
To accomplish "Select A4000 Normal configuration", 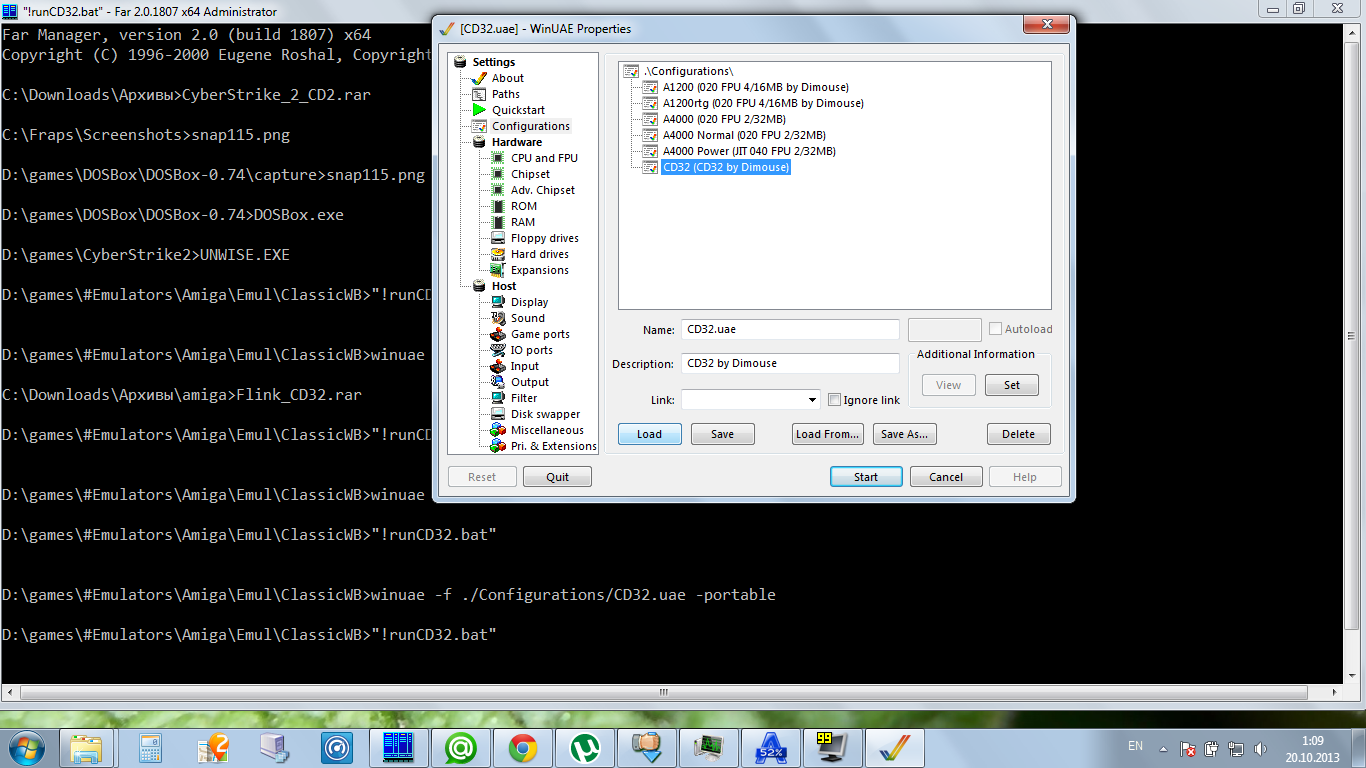I will (x=744, y=135).
